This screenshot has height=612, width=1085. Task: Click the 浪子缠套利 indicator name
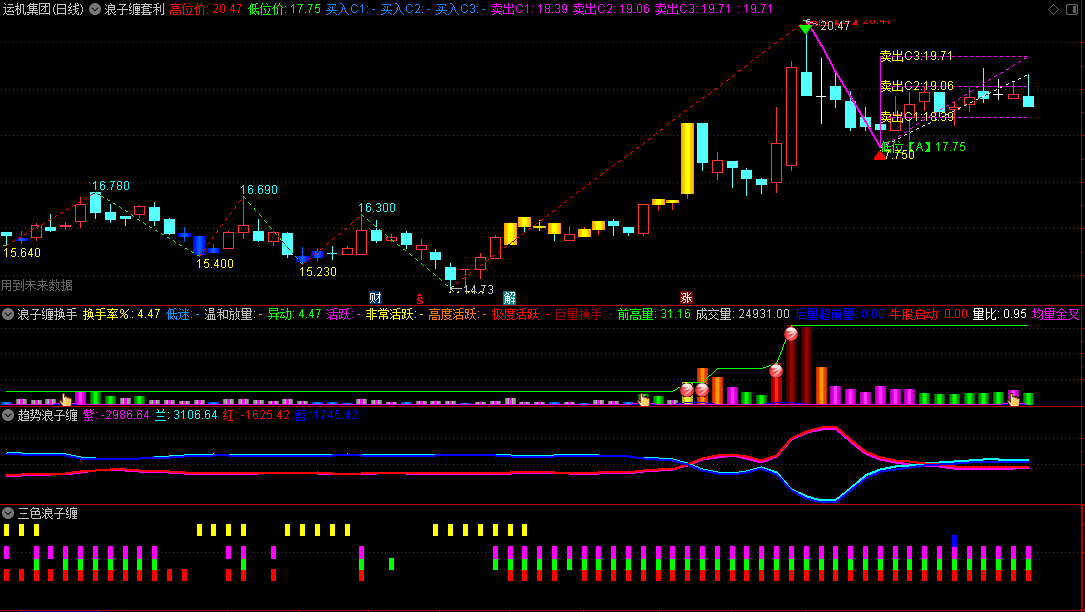click(134, 10)
